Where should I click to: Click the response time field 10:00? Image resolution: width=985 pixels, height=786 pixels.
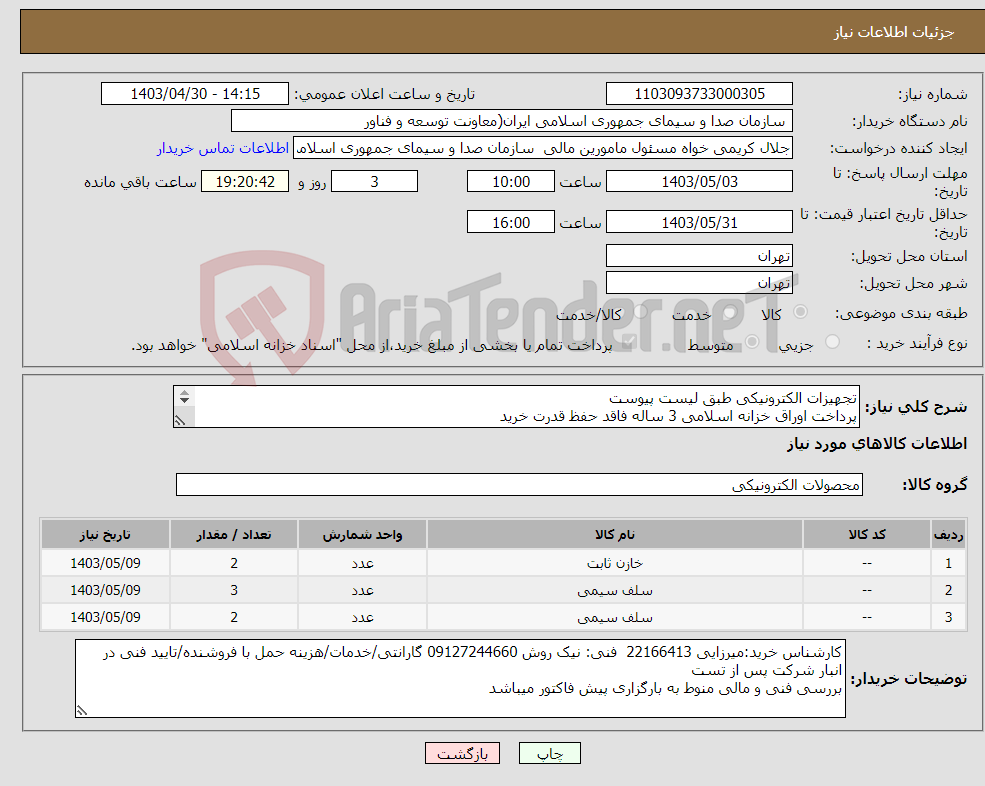click(511, 182)
